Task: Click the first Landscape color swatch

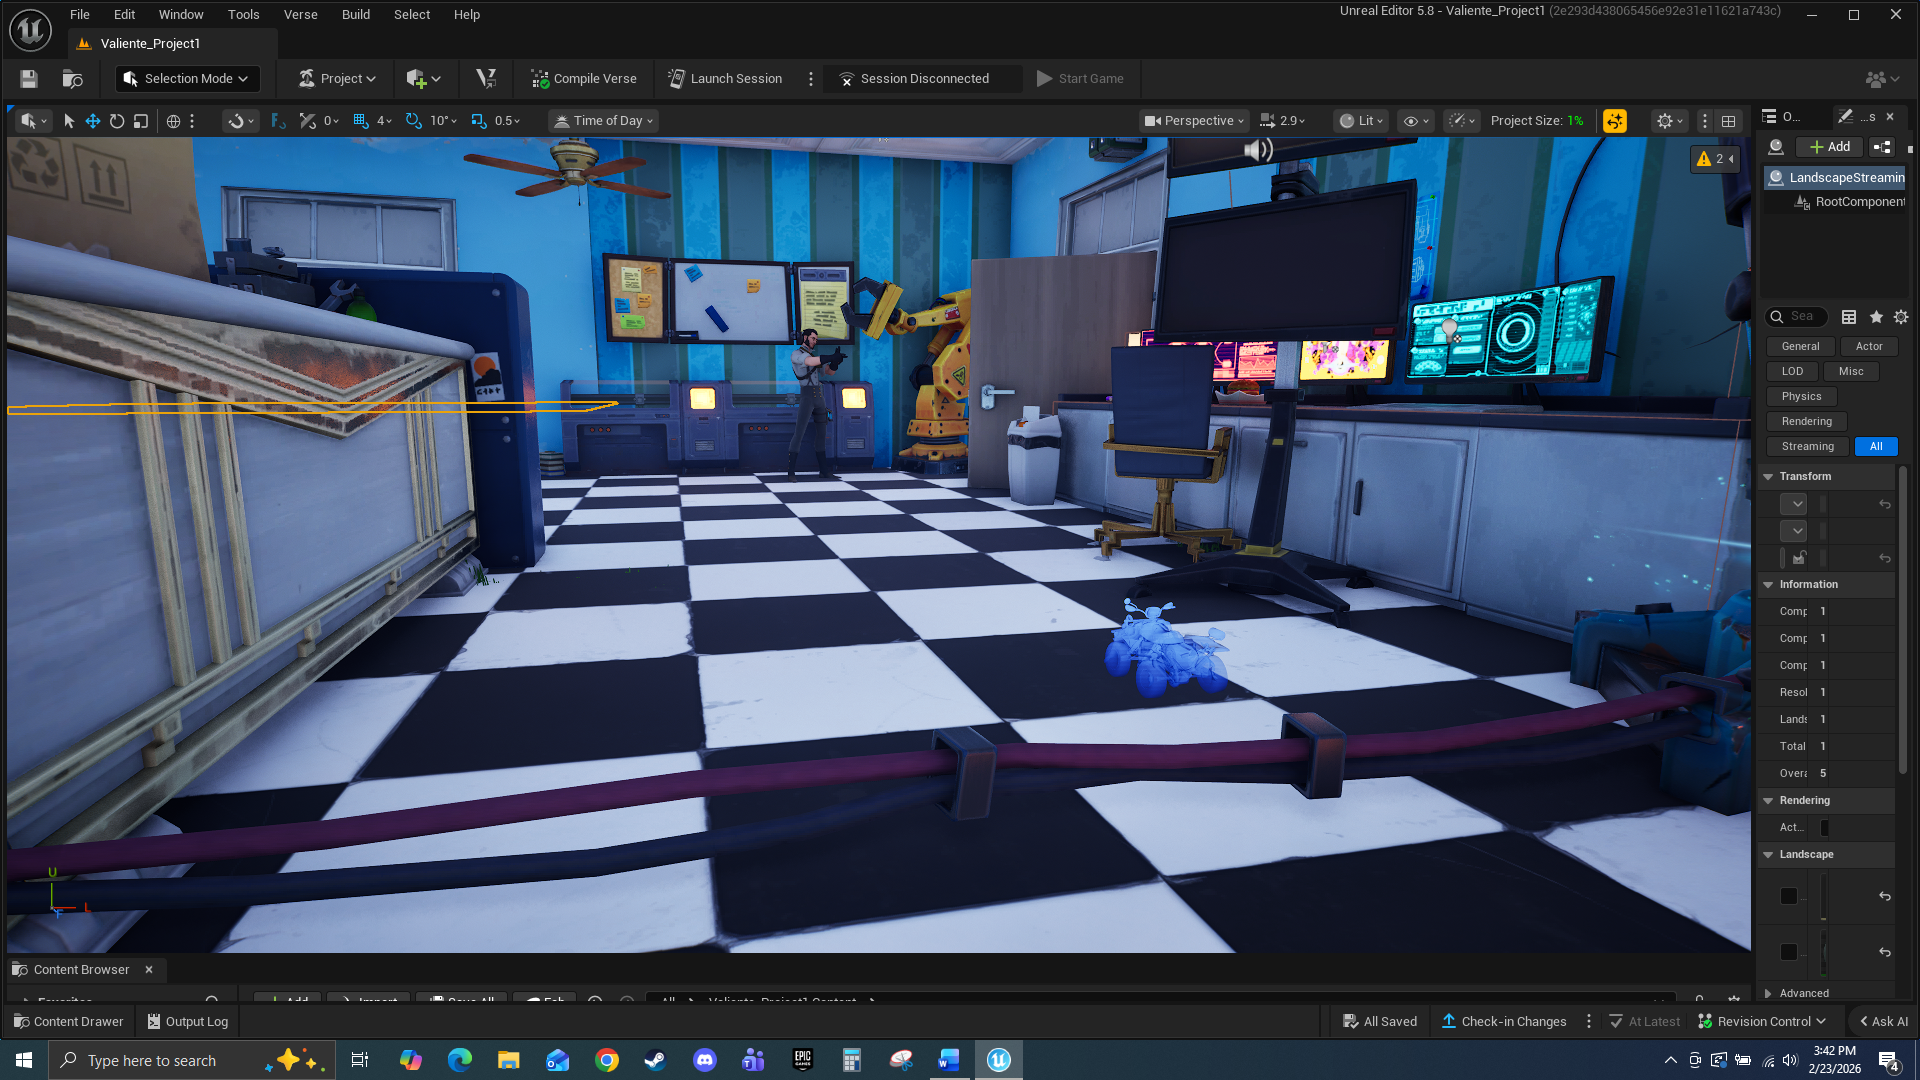Action: [1789, 896]
